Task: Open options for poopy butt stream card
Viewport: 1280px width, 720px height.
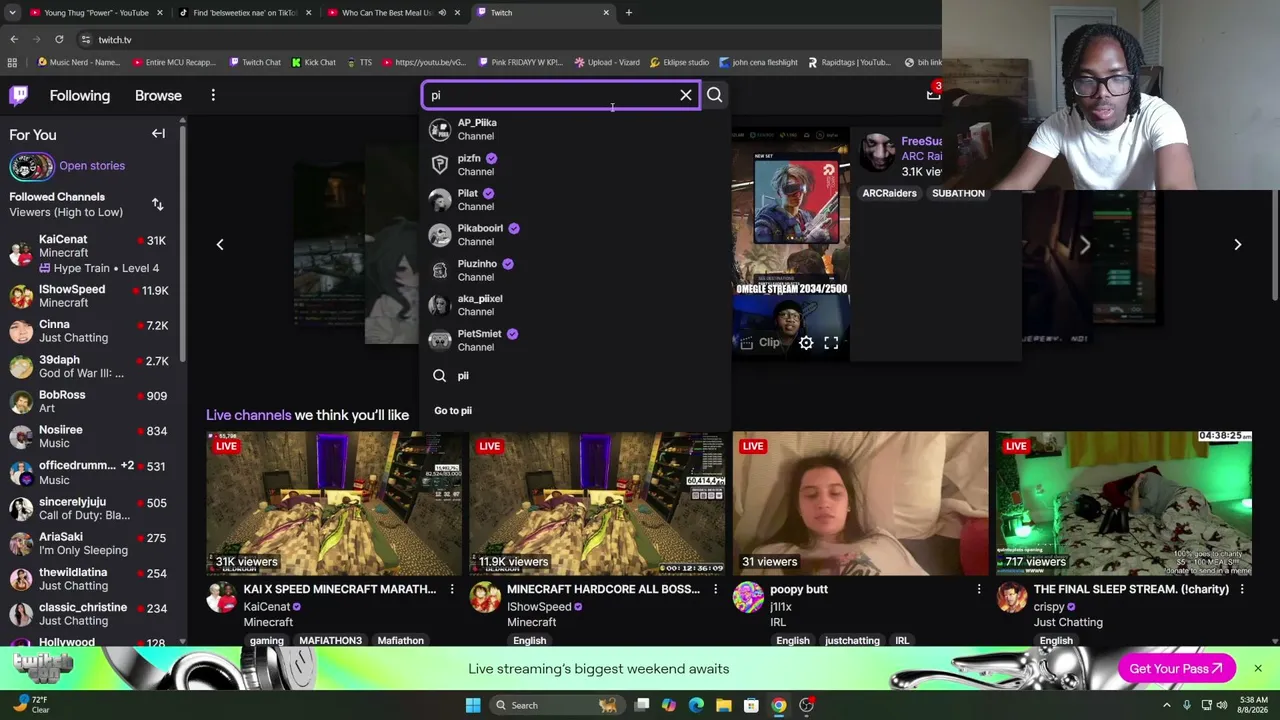Action: (x=979, y=590)
